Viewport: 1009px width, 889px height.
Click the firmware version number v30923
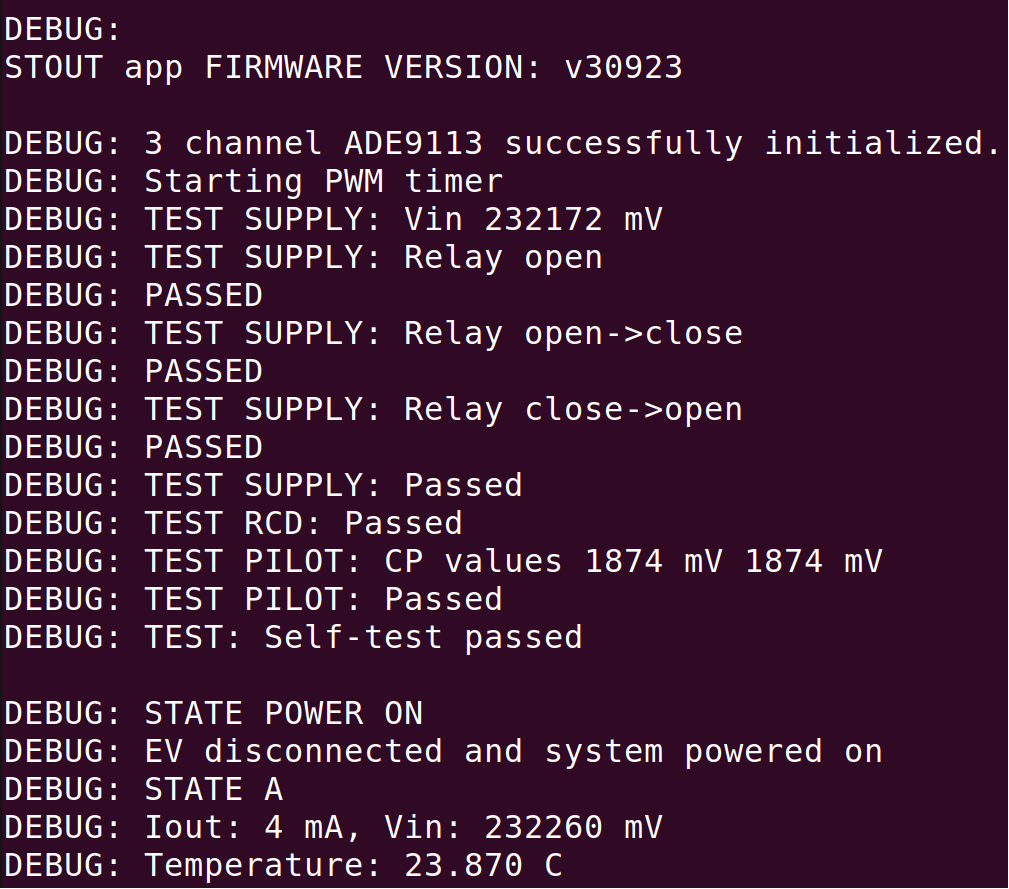(x=623, y=67)
